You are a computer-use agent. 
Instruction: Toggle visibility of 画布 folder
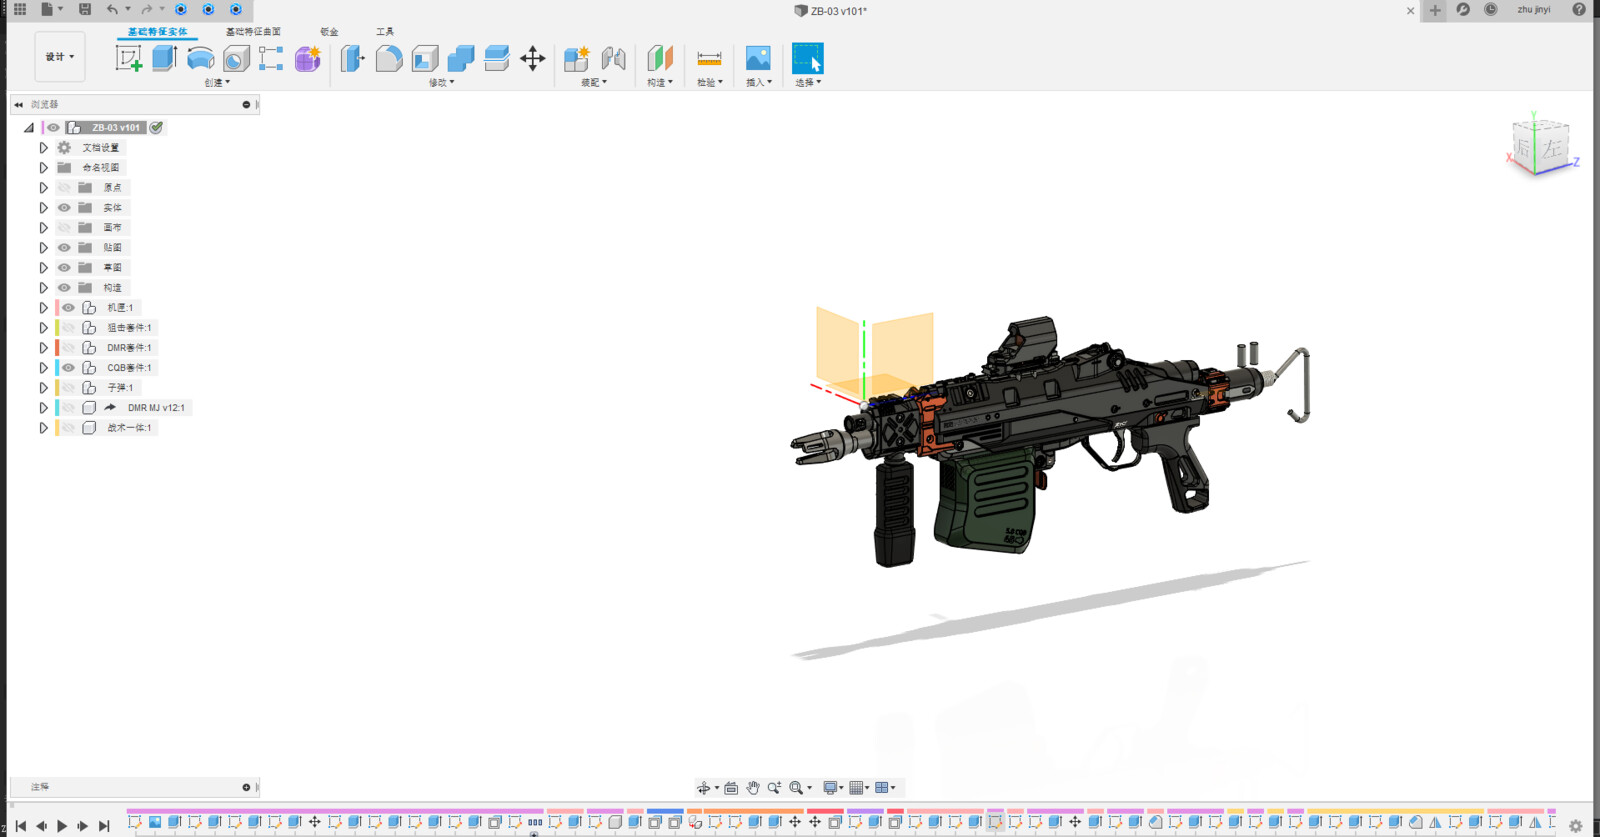click(x=64, y=228)
